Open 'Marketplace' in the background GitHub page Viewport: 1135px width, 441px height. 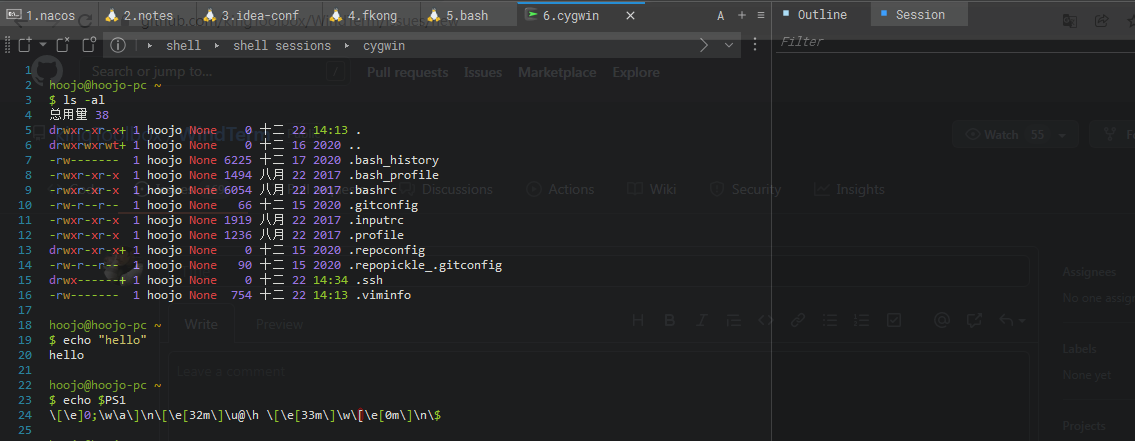[557, 72]
